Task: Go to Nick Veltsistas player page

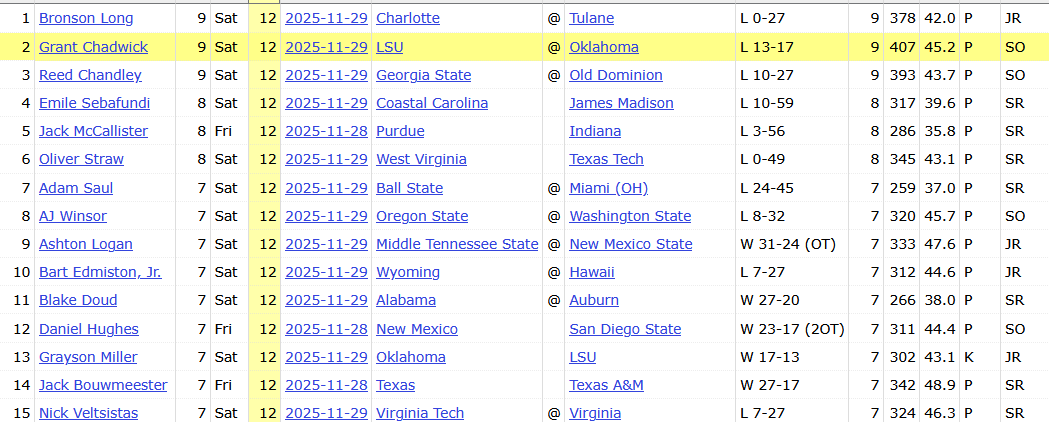Action: 88,413
